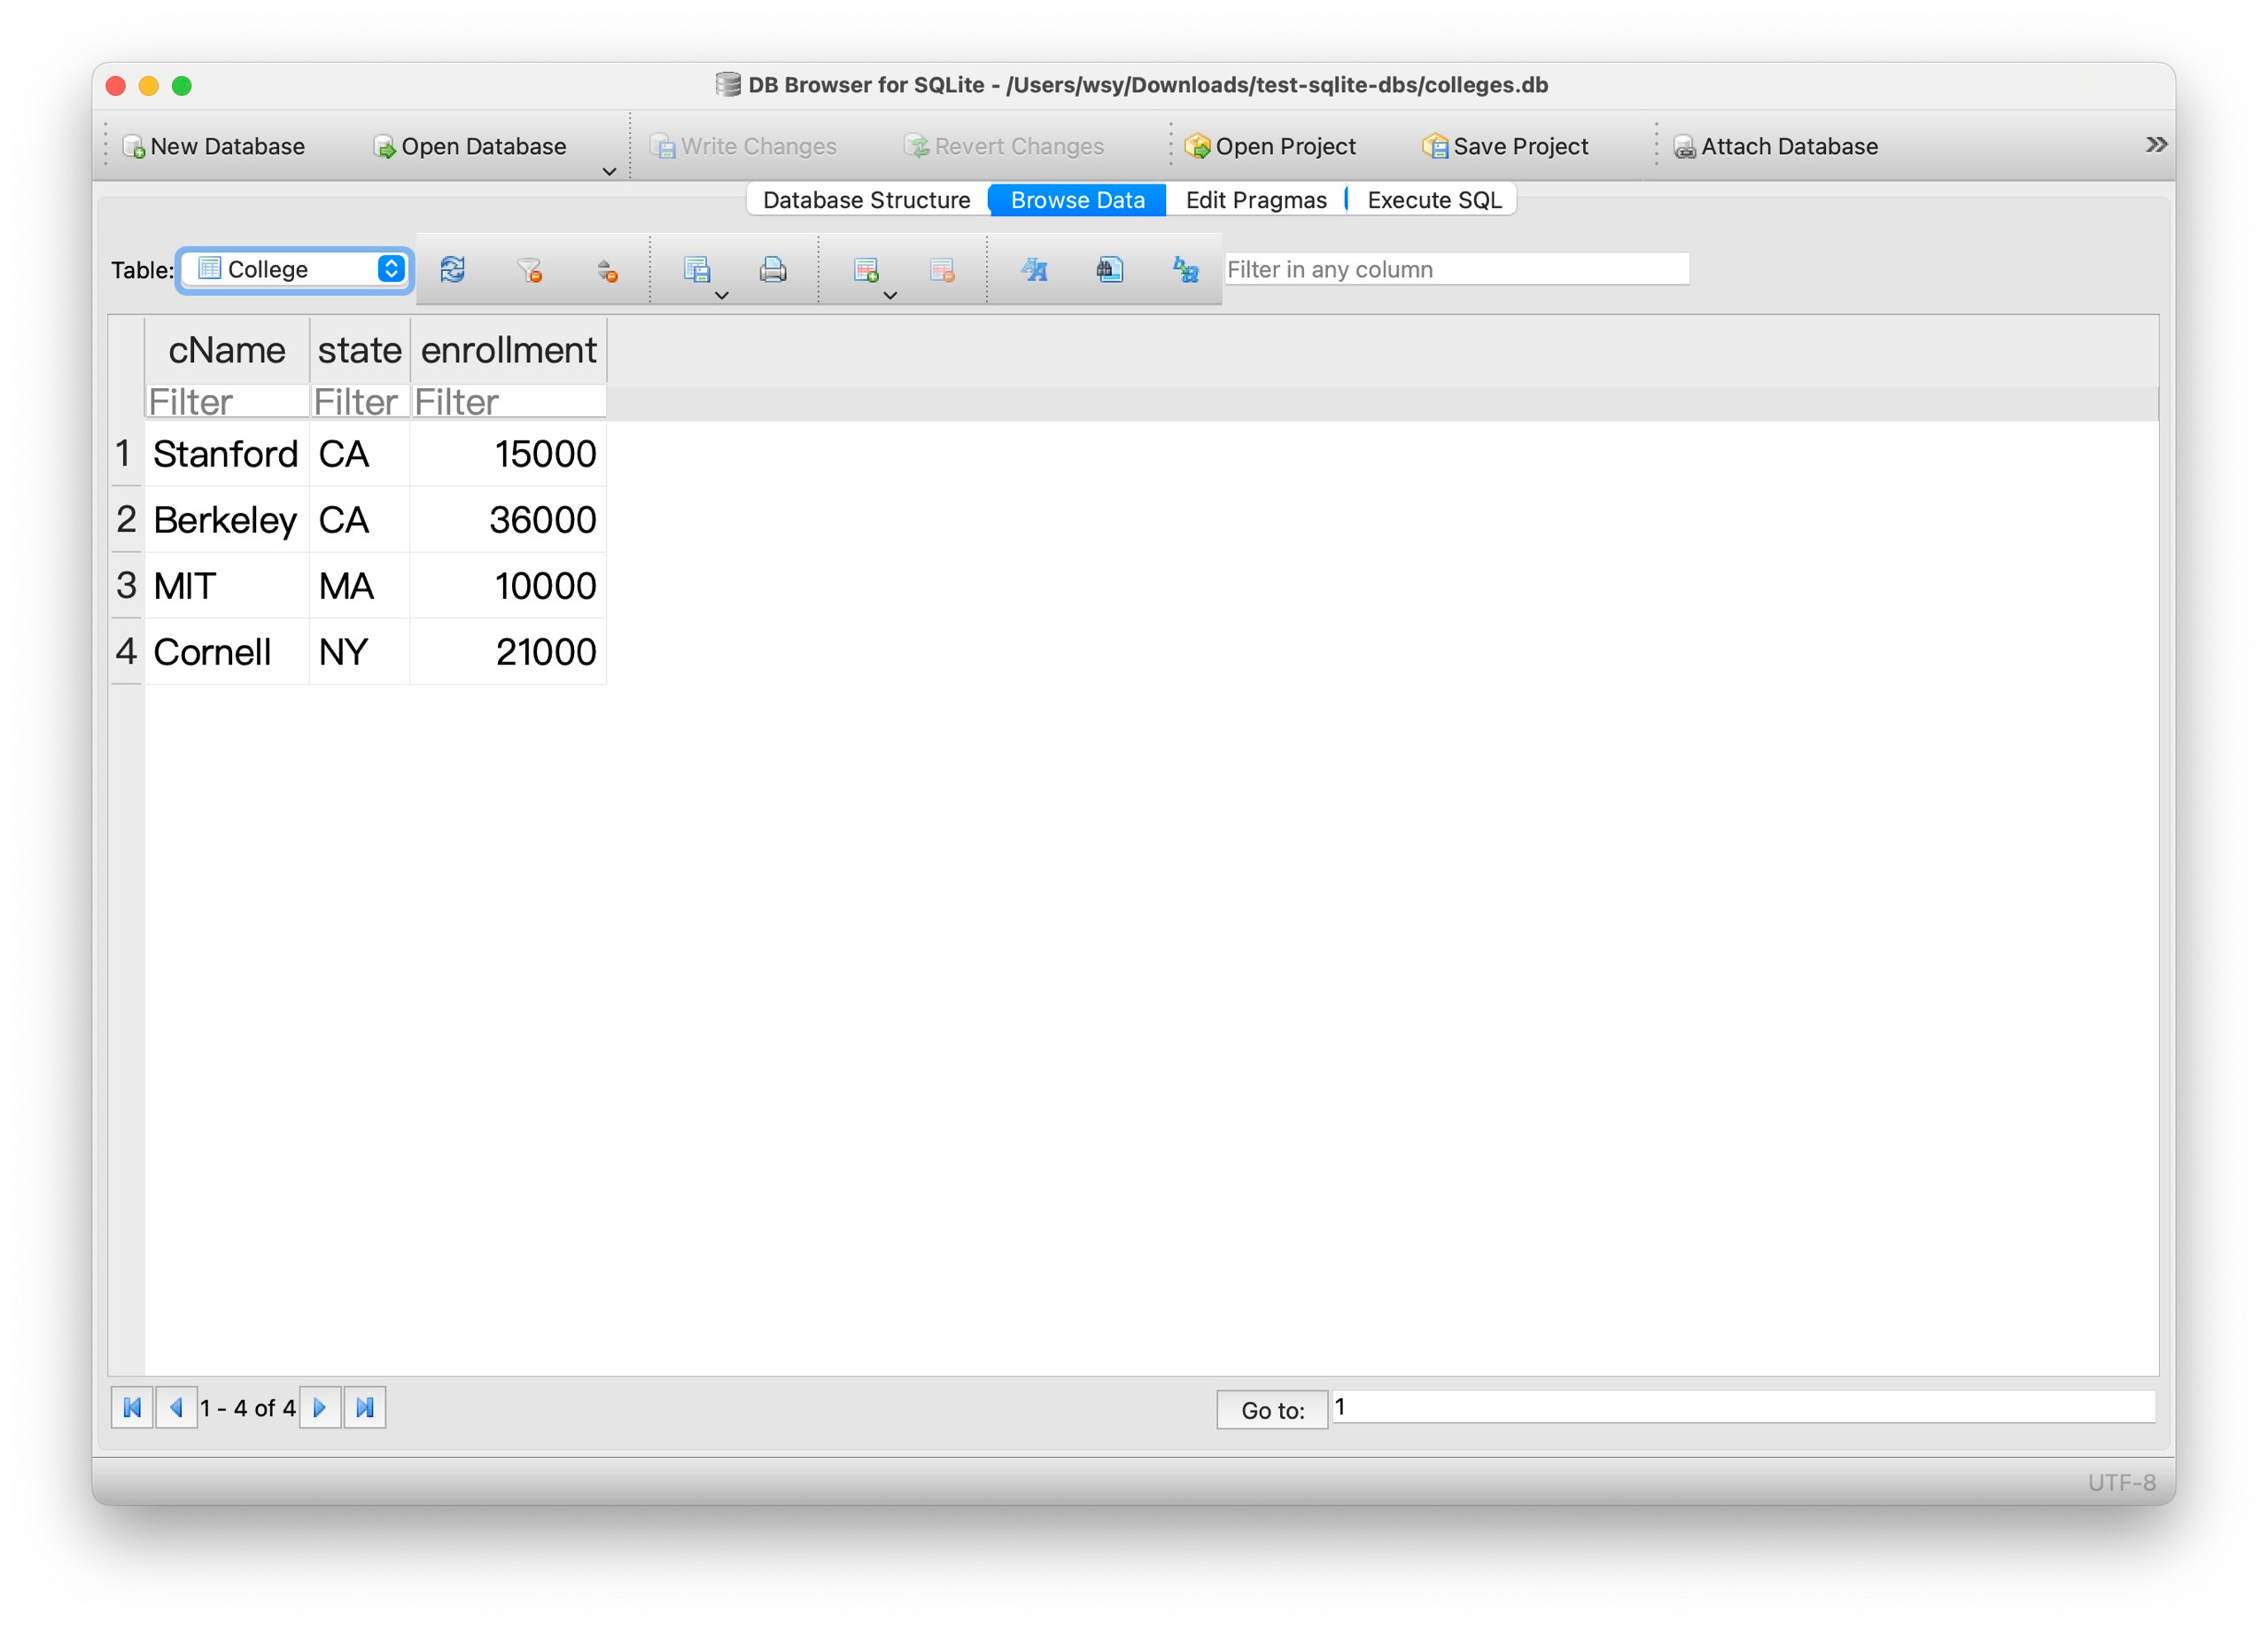
Task: Sort by the cName column header
Action: click(x=227, y=351)
